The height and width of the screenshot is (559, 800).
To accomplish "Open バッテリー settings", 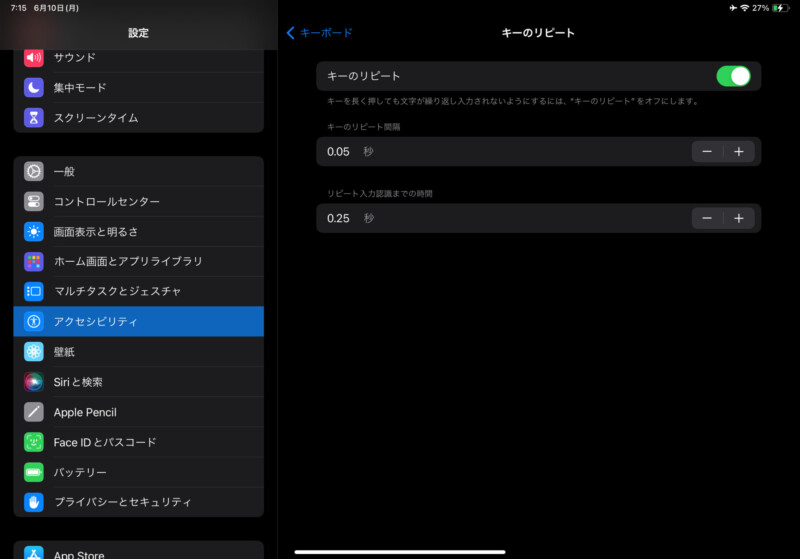I will (x=139, y=472).
